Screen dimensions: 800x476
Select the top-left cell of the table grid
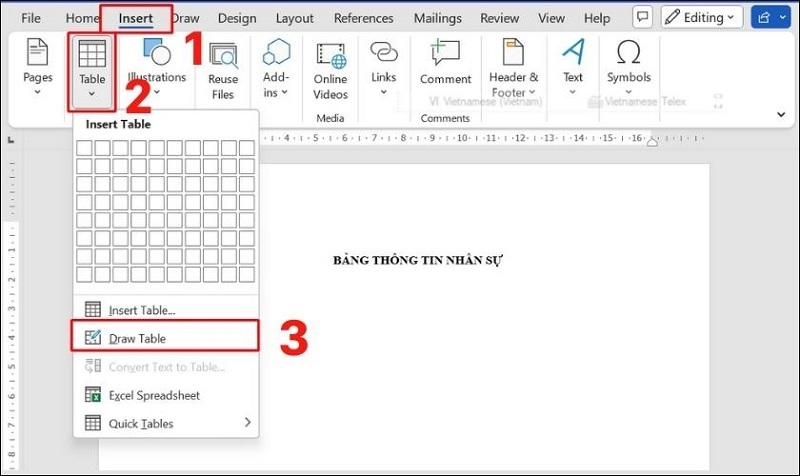tap(85, 148)
